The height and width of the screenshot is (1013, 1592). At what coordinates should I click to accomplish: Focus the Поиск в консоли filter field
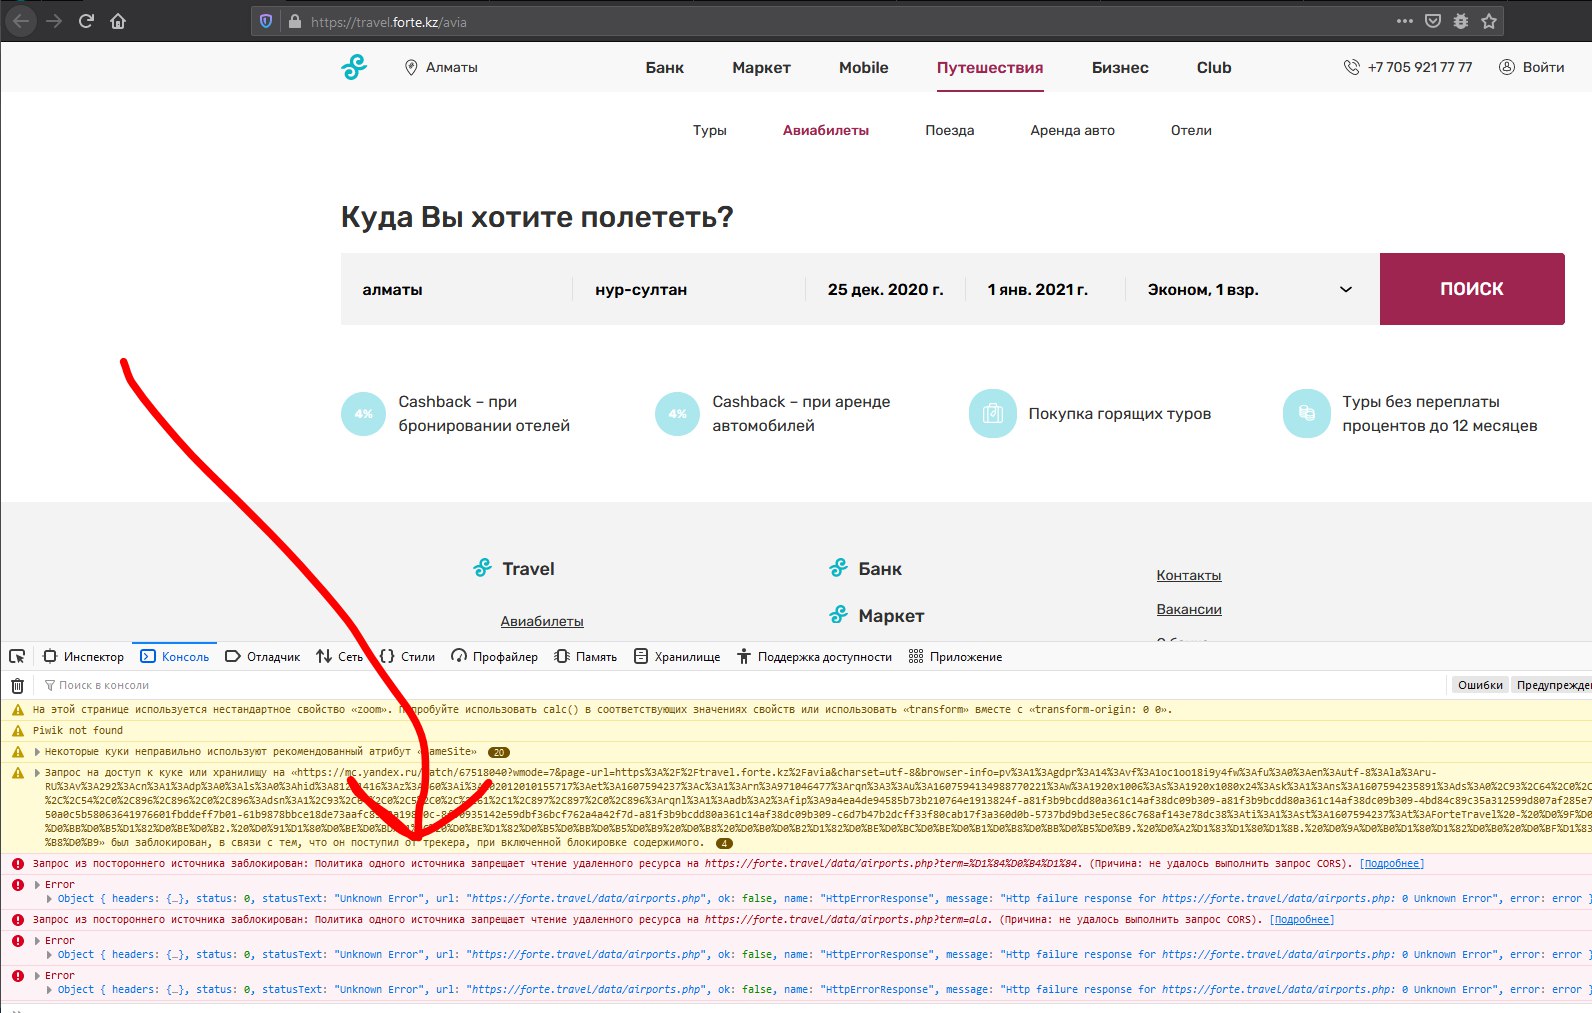740,685
